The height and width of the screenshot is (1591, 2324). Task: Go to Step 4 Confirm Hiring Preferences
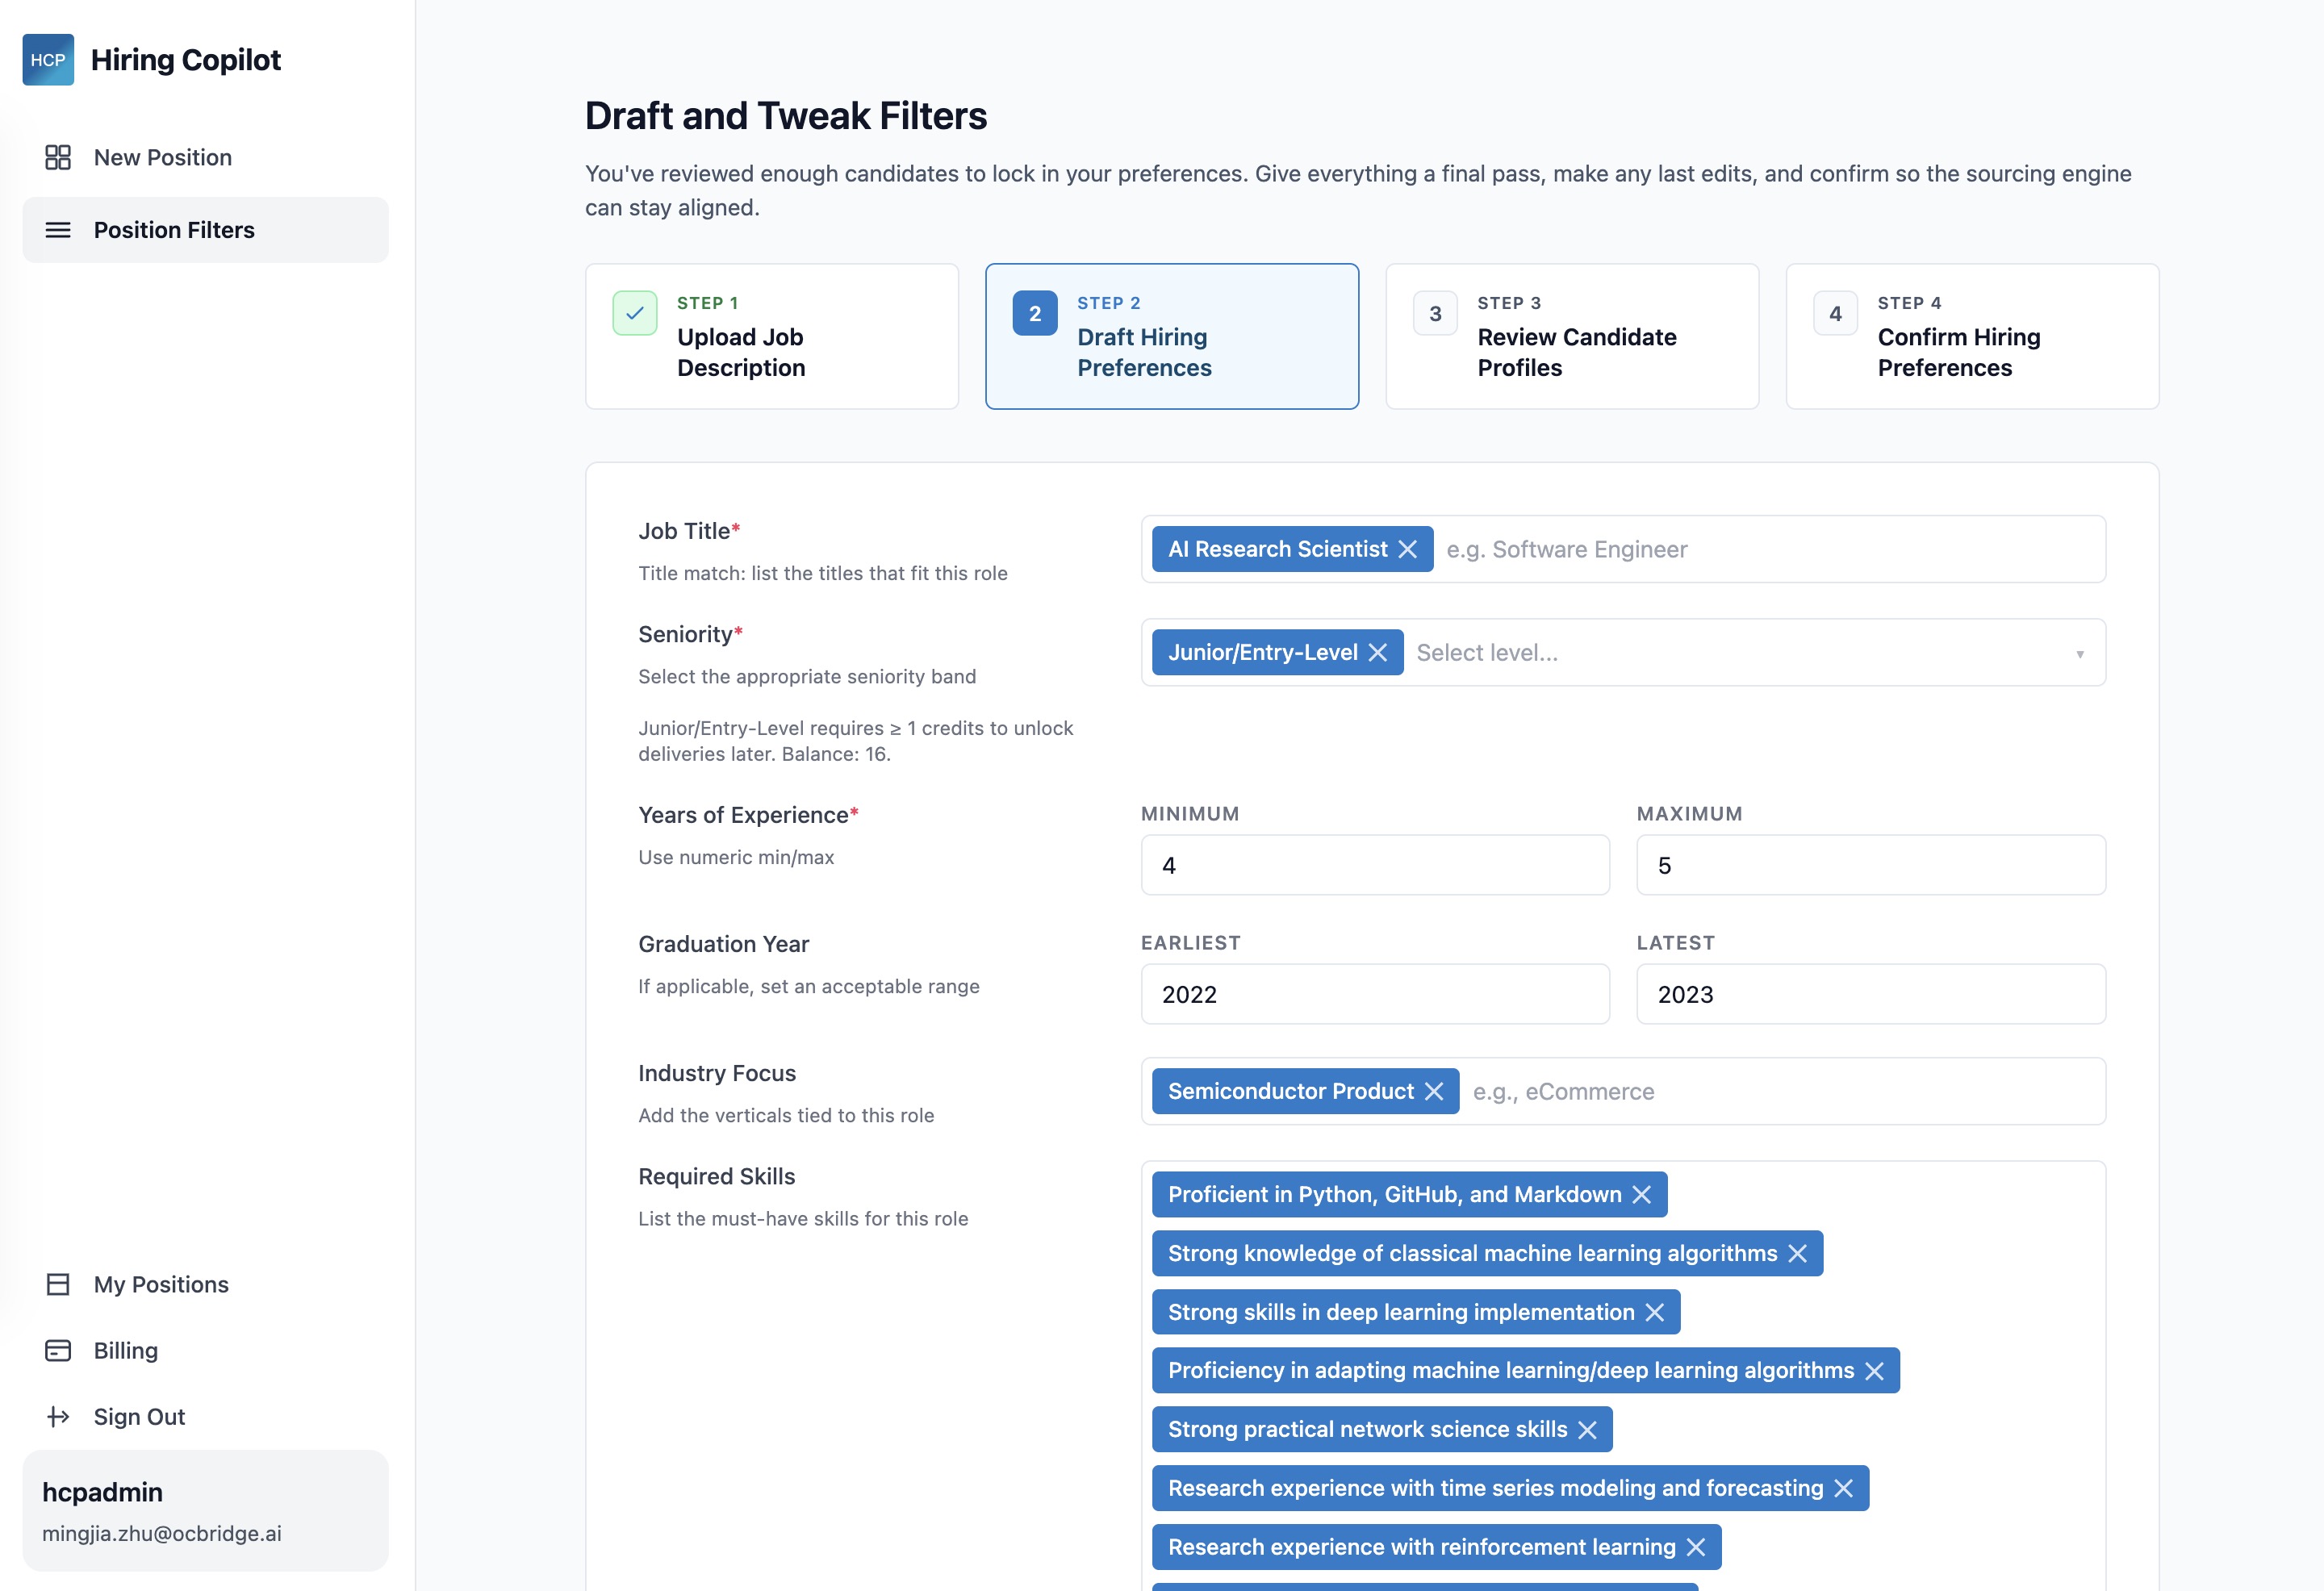tap(1971, 336)
